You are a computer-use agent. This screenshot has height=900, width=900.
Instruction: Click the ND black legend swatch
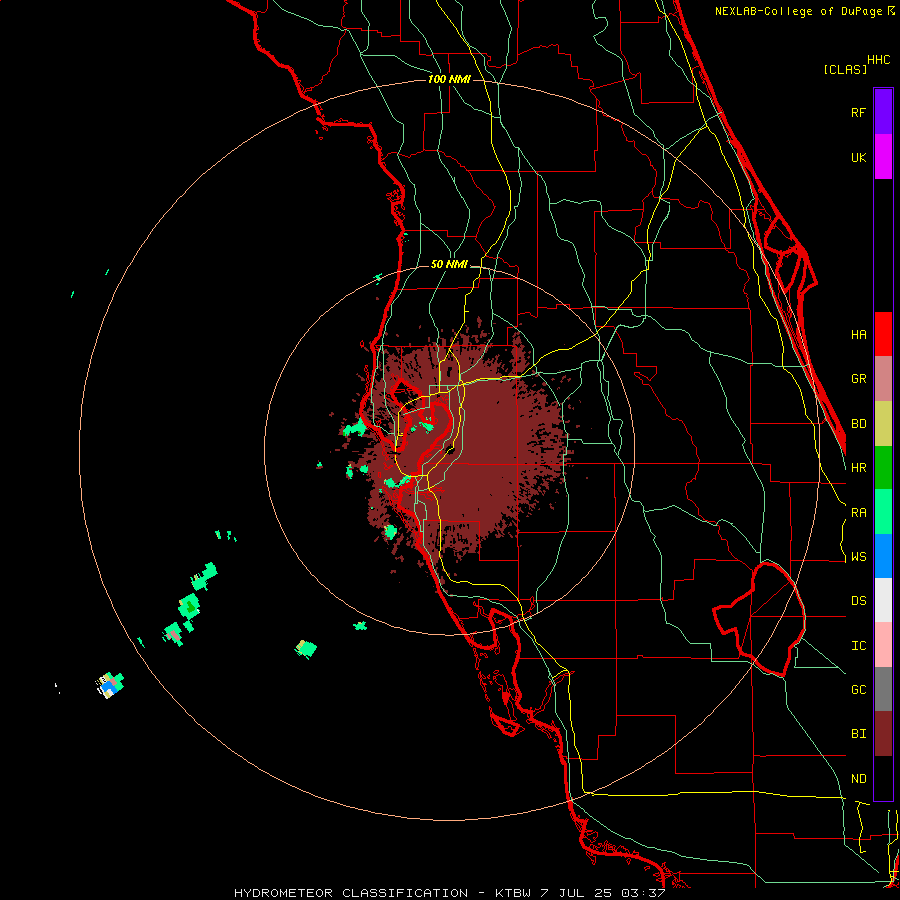click(883, 778)
